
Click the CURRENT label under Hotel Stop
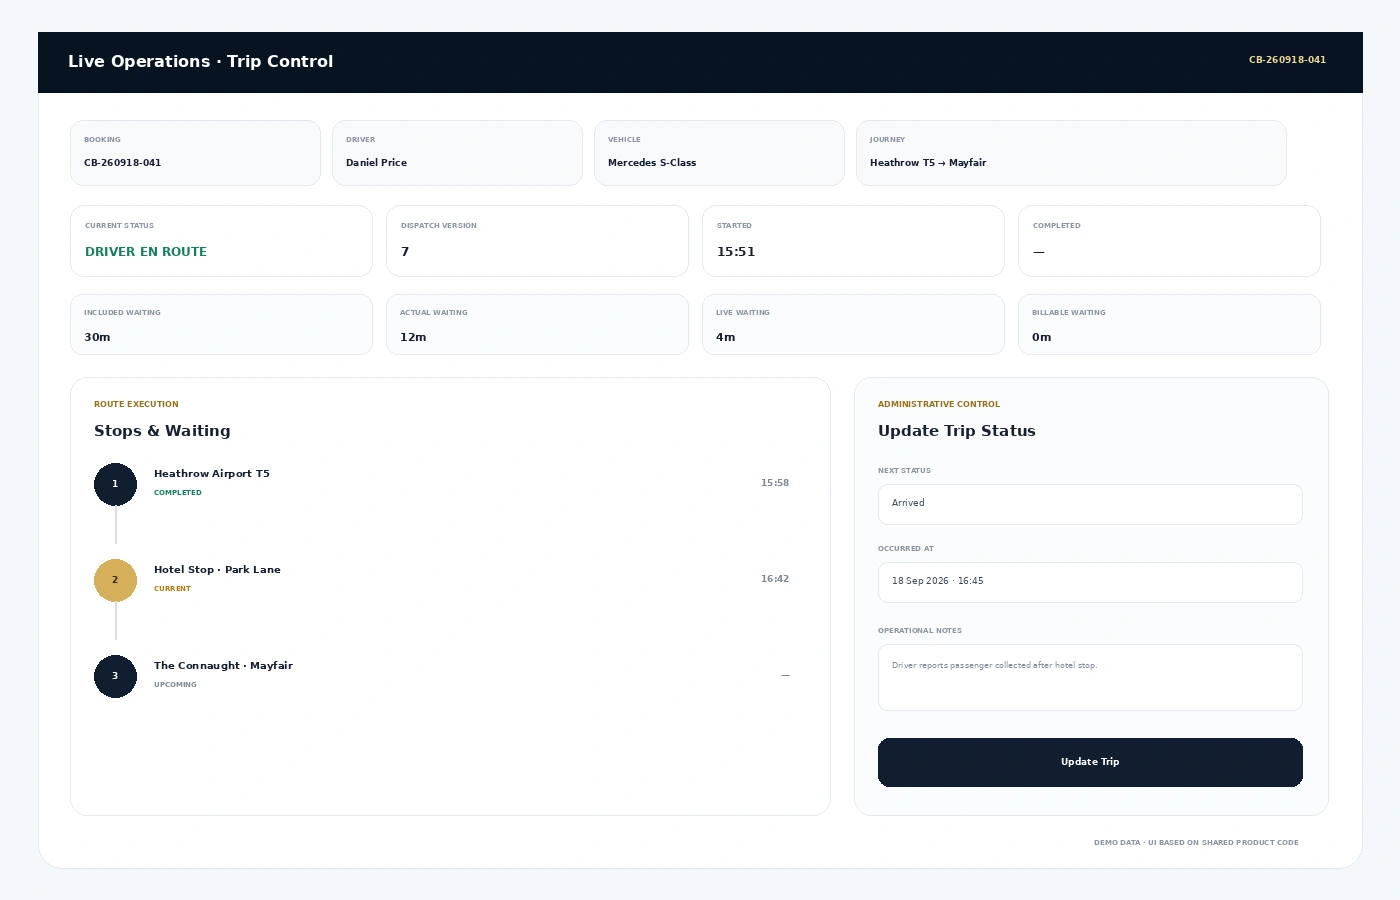(172, 589)
